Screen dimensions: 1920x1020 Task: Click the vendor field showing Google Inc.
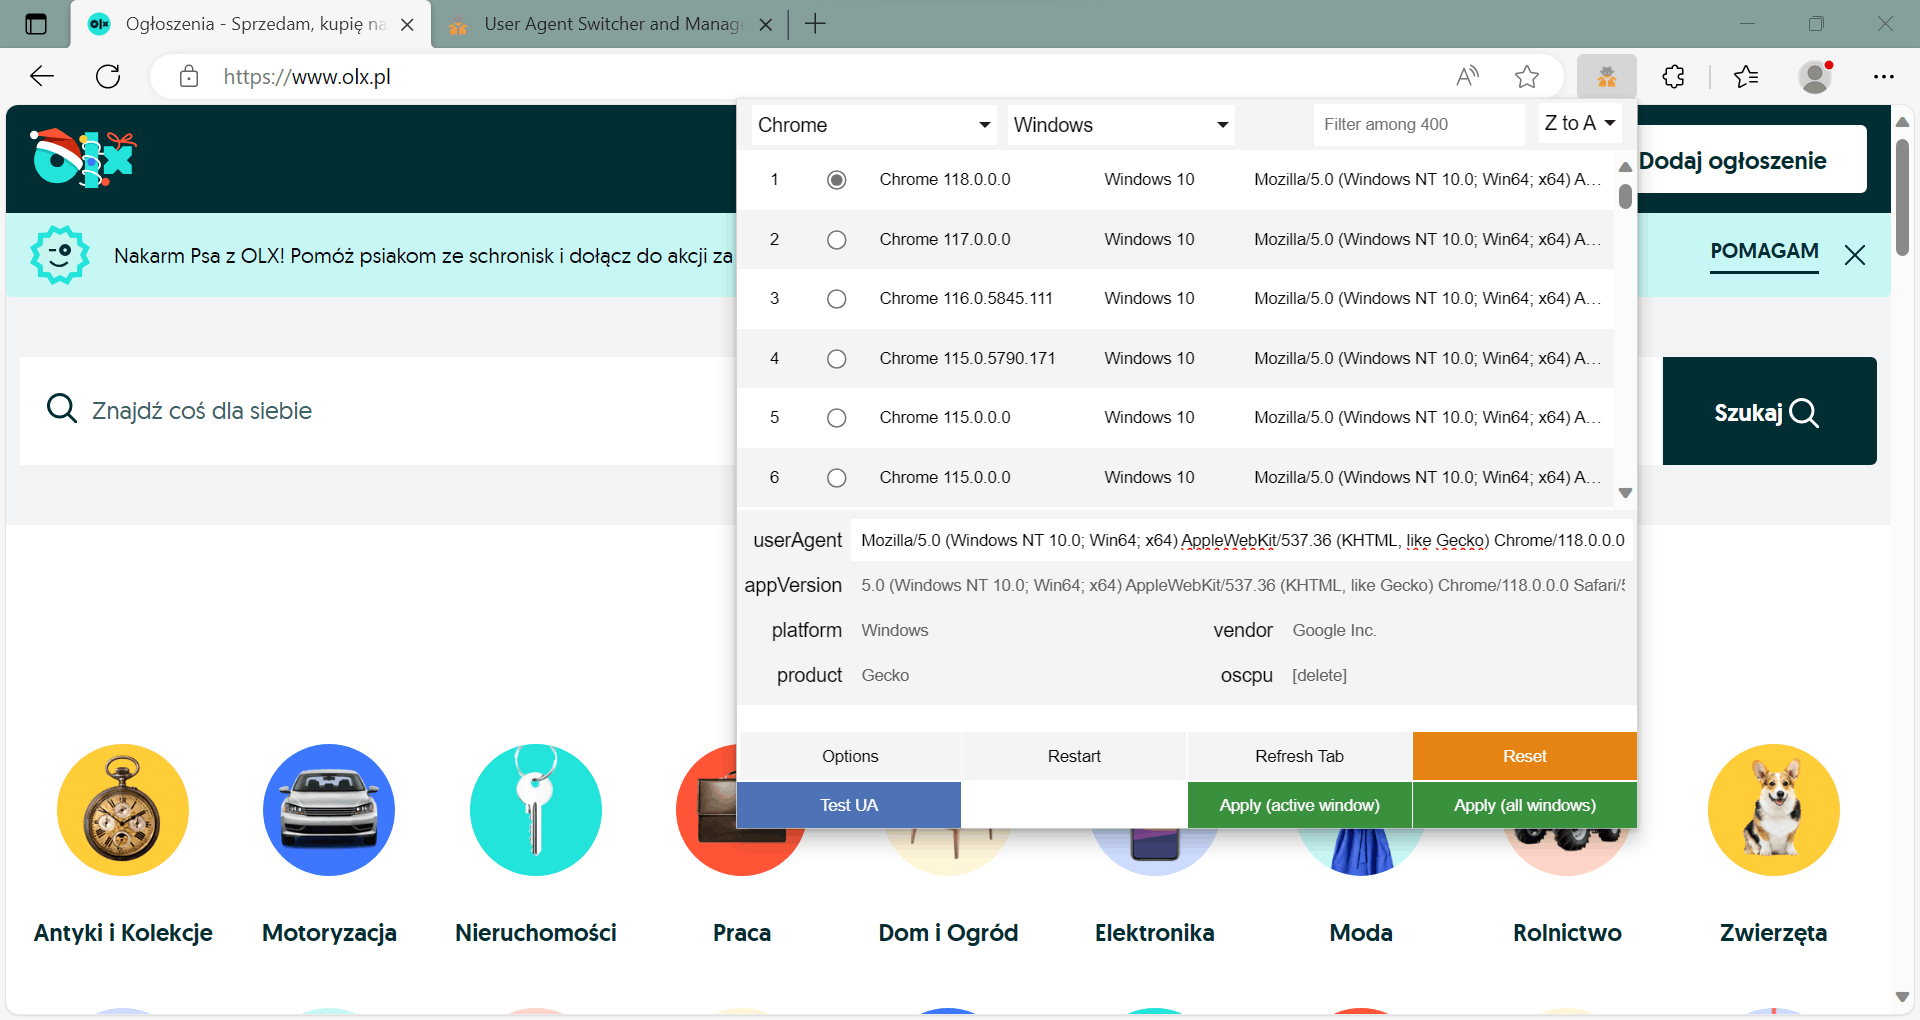coord(1457,630)
